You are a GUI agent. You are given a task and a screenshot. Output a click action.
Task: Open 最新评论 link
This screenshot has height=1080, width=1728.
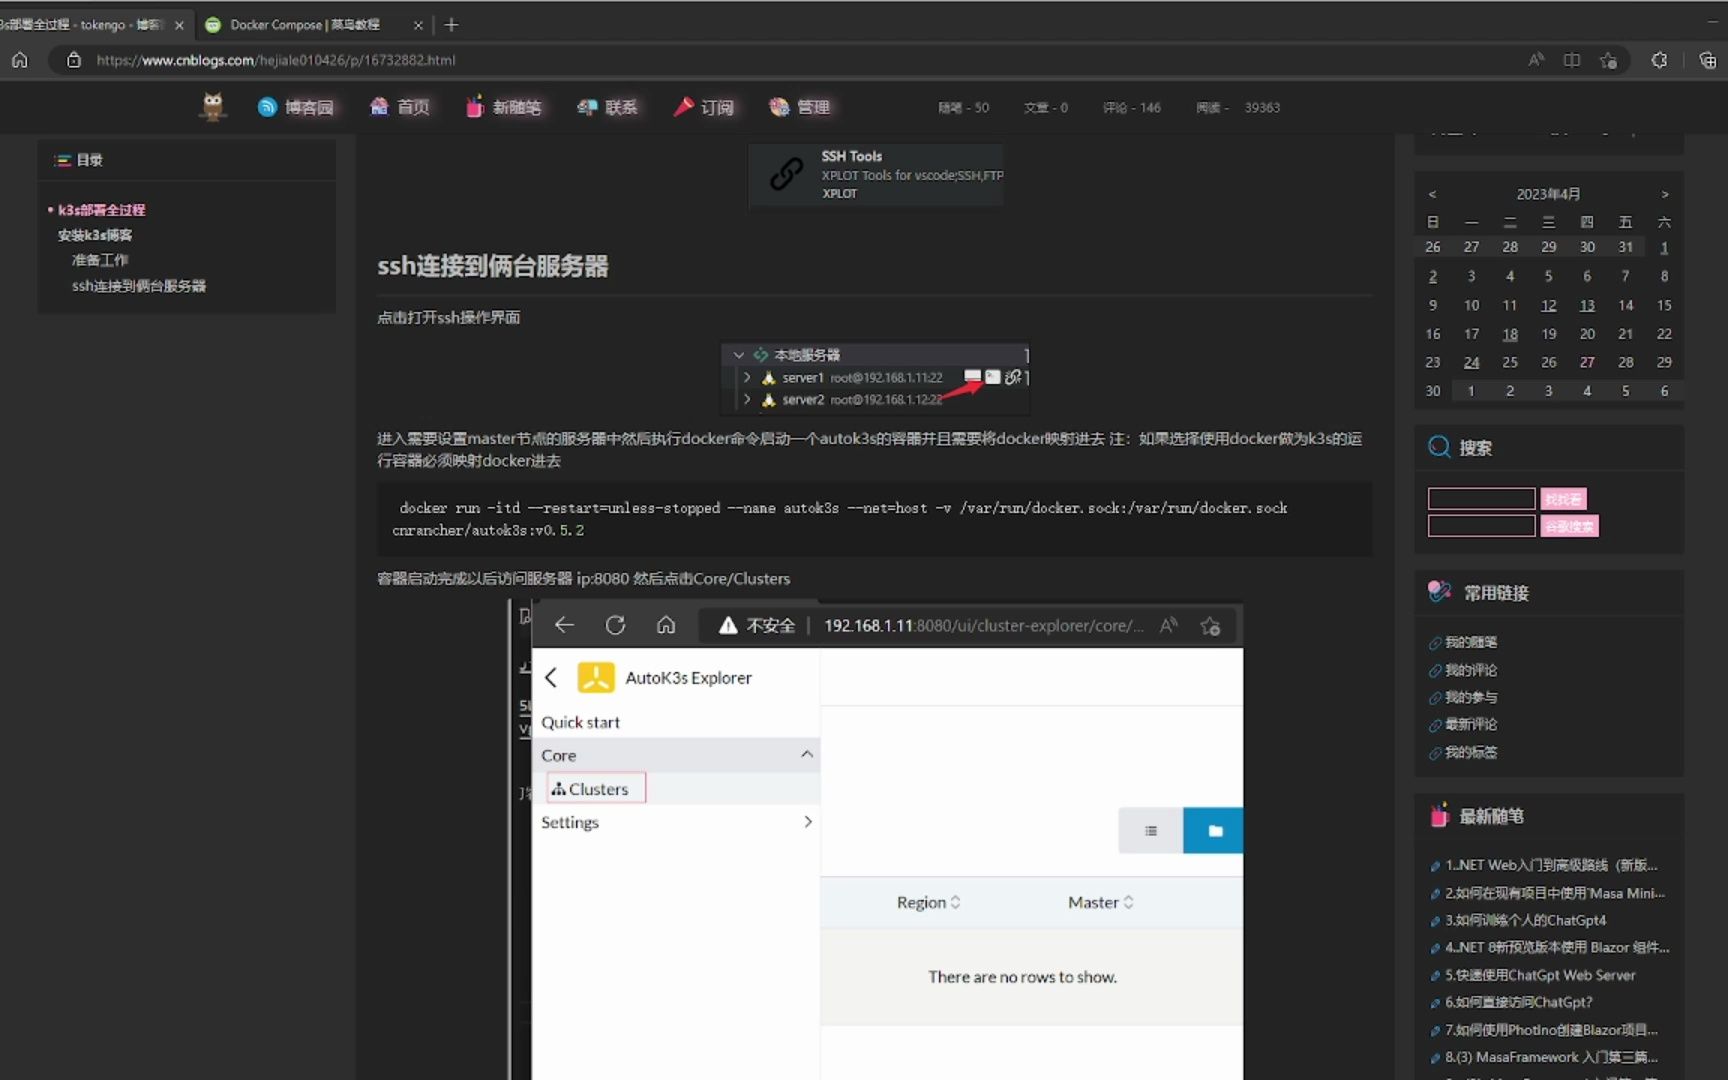click(x=1470, y=724)
